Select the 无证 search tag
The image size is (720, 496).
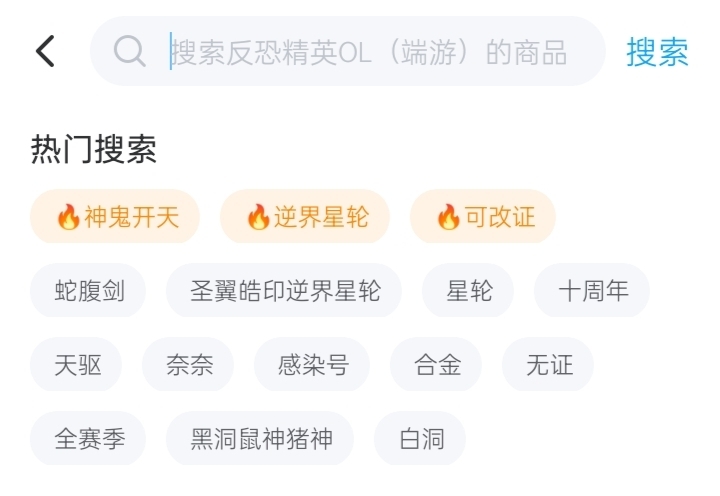click(x=549, y=365)
